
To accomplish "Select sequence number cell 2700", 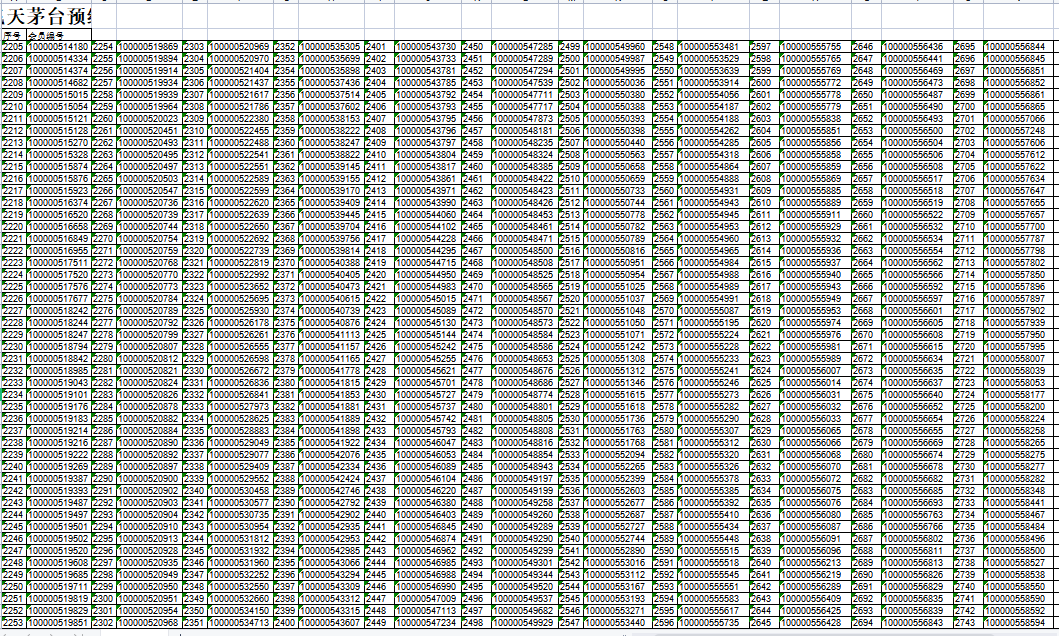I will (x=968, y=107).
